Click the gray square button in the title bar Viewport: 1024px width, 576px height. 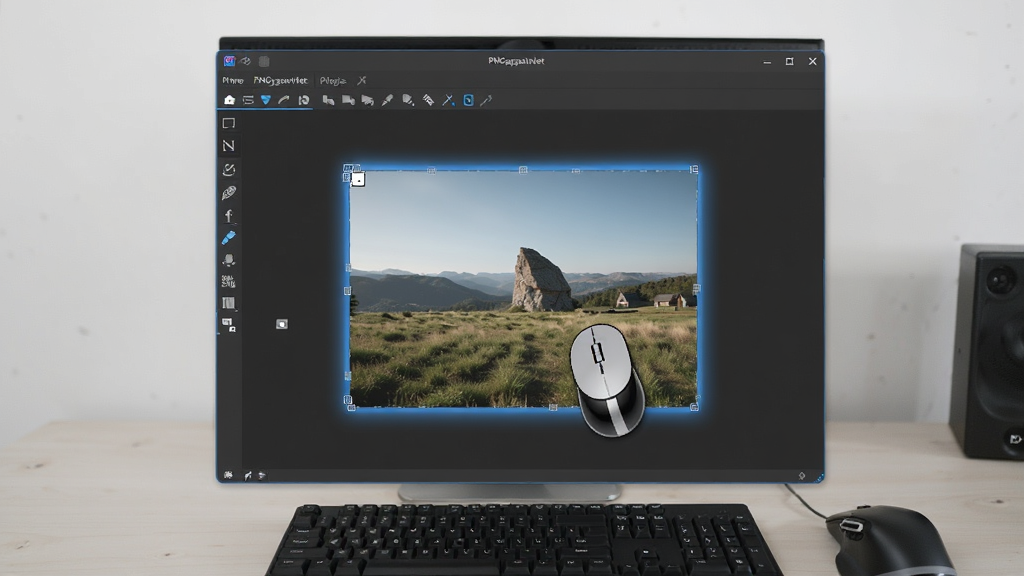264,61
